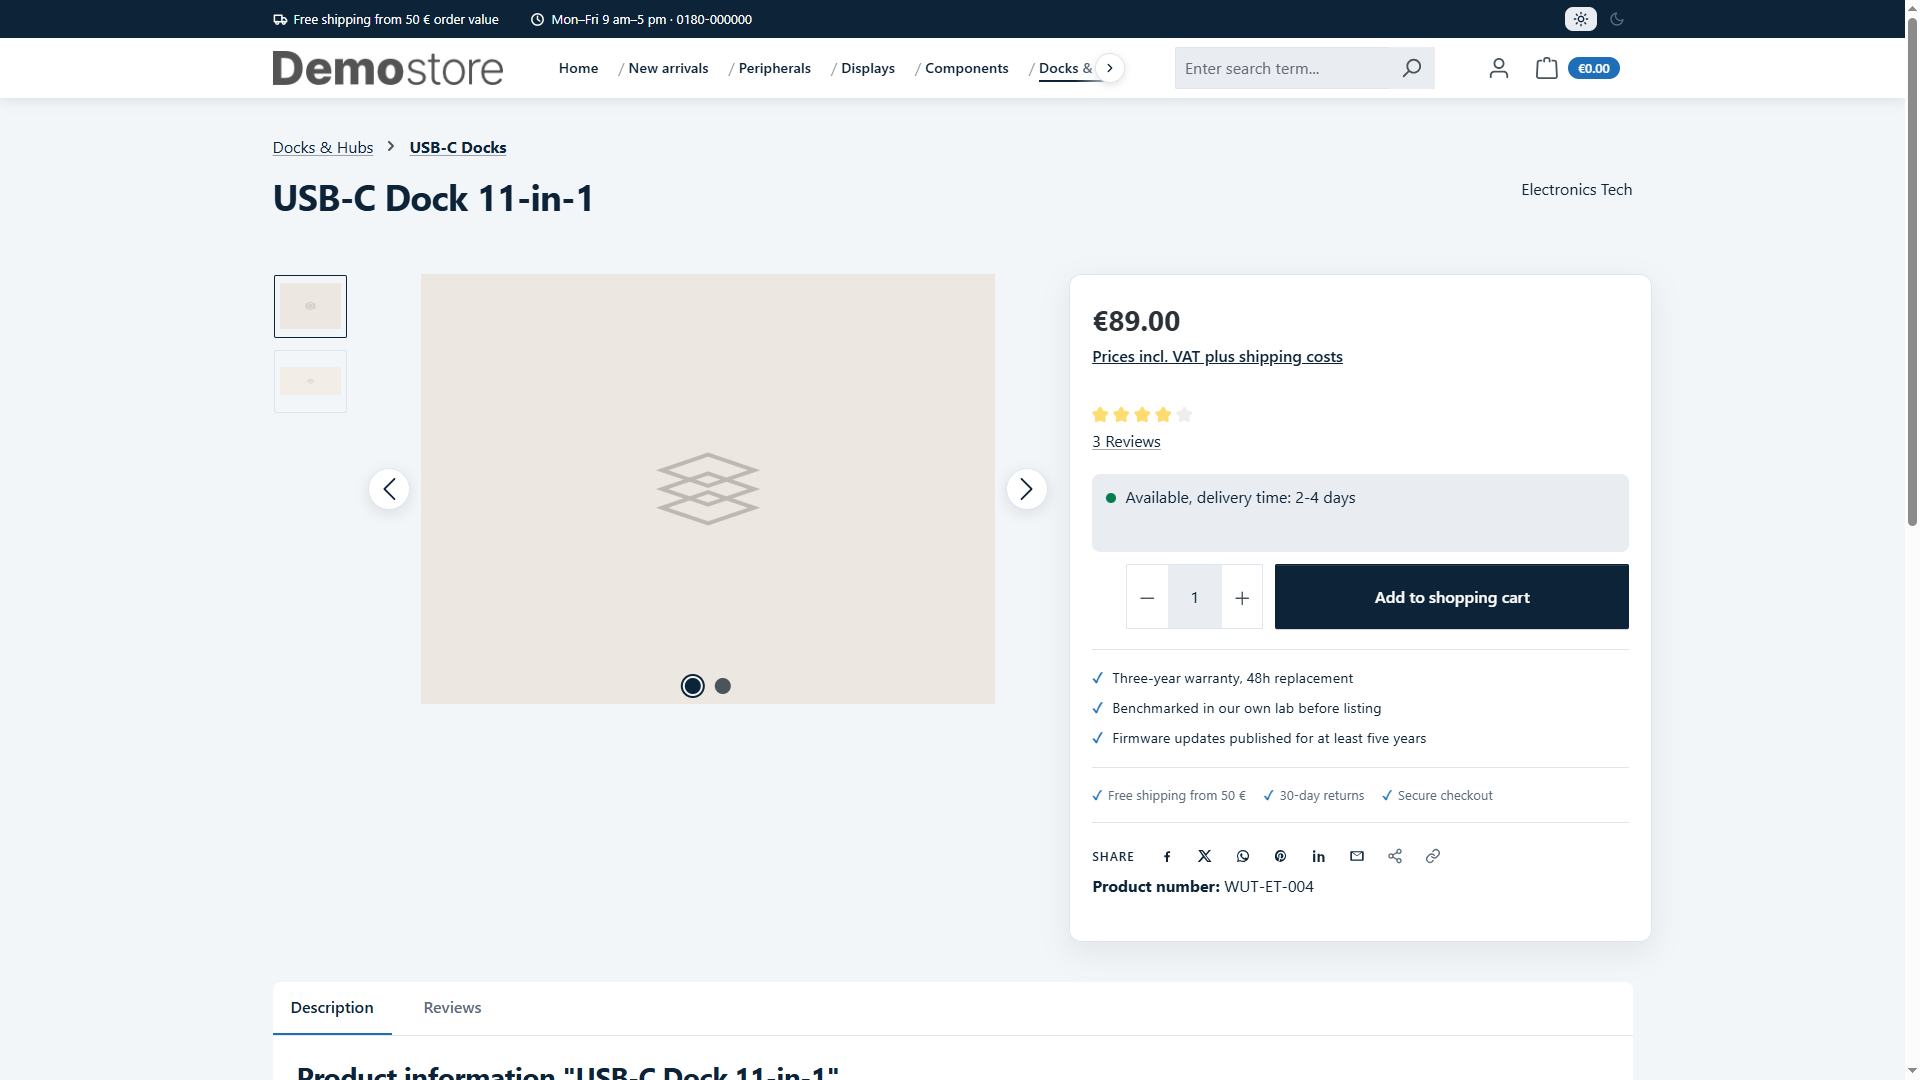Share product on Pinterest
Image resolution: width=1920 pixels, height=1080 pixels.
1280,856
